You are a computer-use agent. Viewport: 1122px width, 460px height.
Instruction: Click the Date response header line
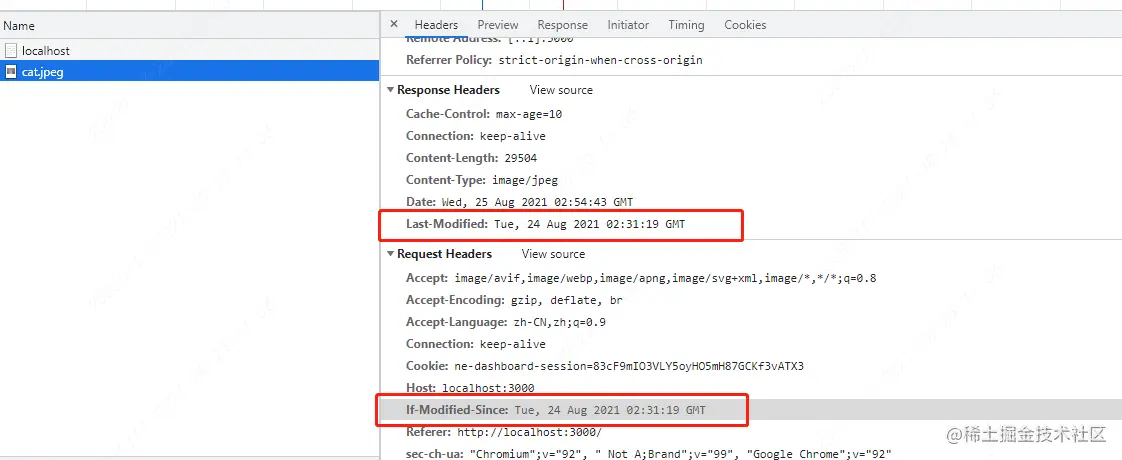519,202
